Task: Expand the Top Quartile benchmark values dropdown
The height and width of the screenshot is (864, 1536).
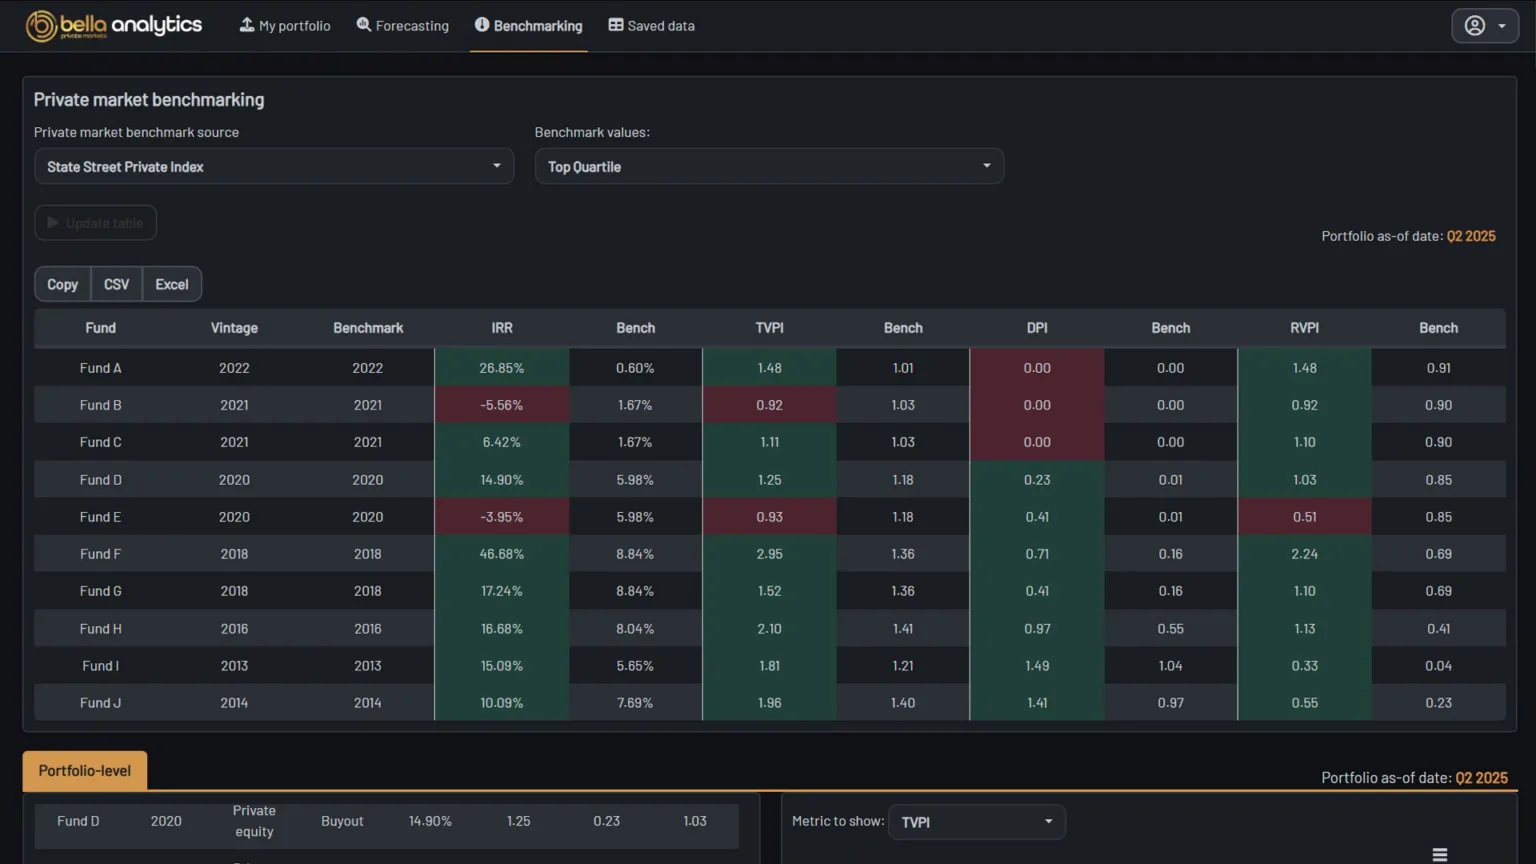Action: (x=769, y=166)
